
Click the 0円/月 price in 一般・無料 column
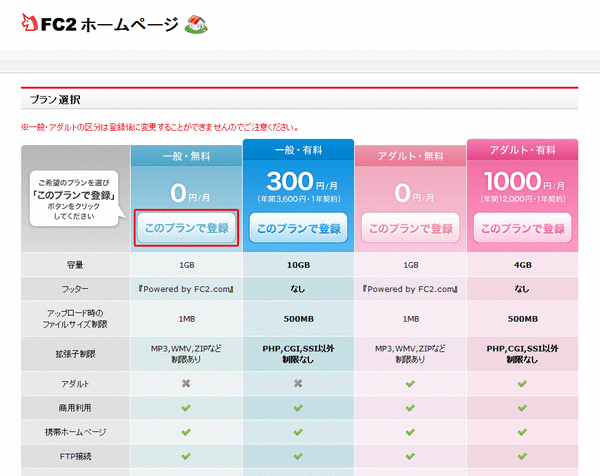coord(190,193)
